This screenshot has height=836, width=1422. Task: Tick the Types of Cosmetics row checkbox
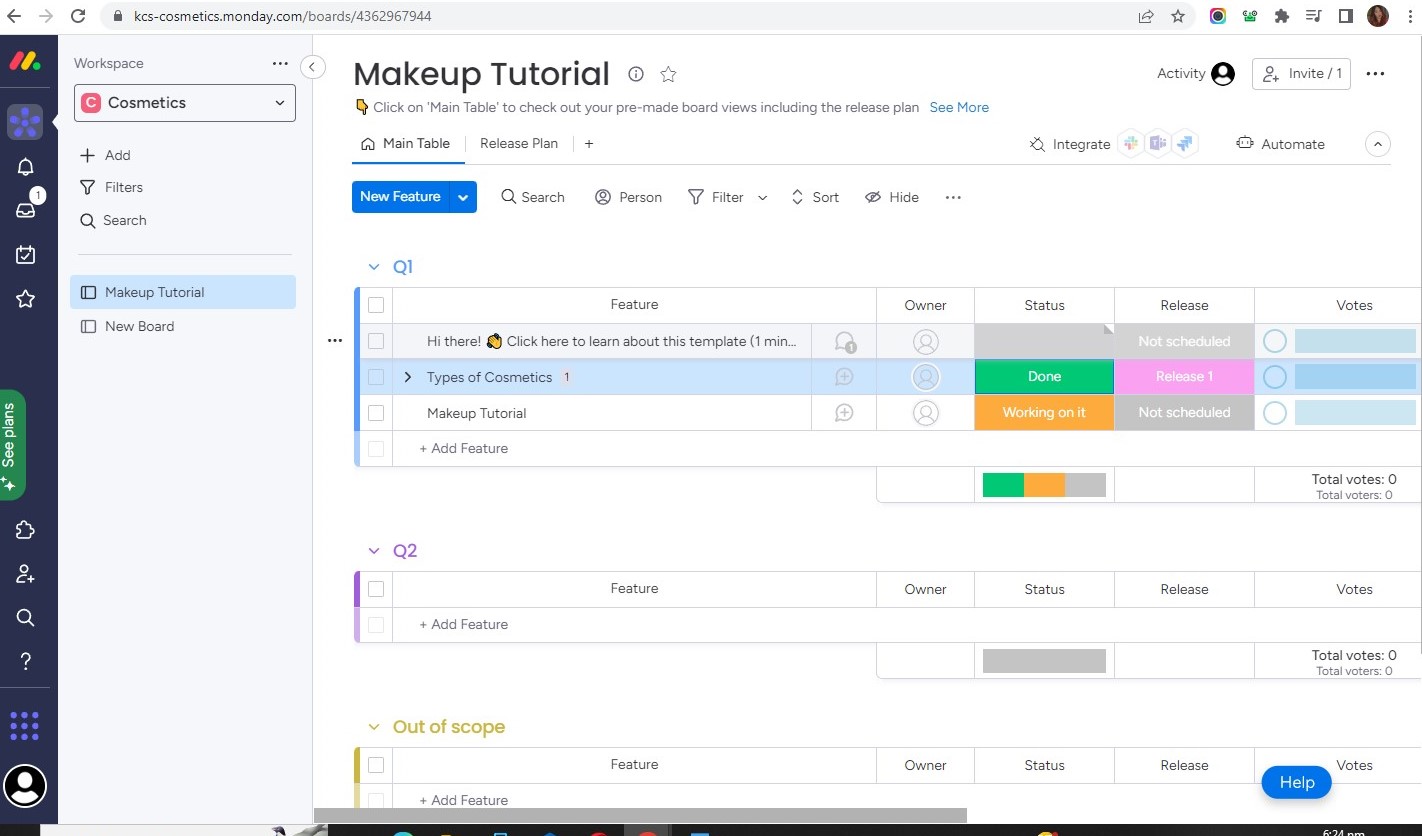376,377
